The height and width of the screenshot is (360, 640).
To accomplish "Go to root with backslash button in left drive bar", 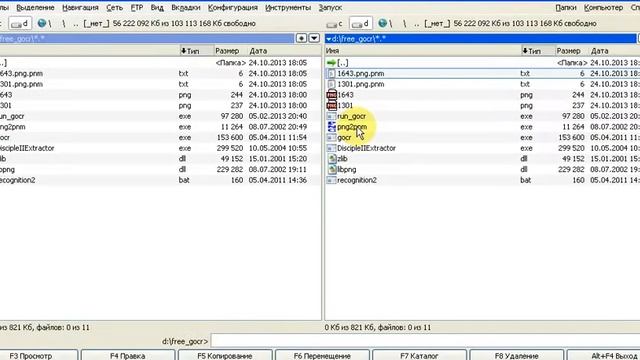I will tap(64, 24).
